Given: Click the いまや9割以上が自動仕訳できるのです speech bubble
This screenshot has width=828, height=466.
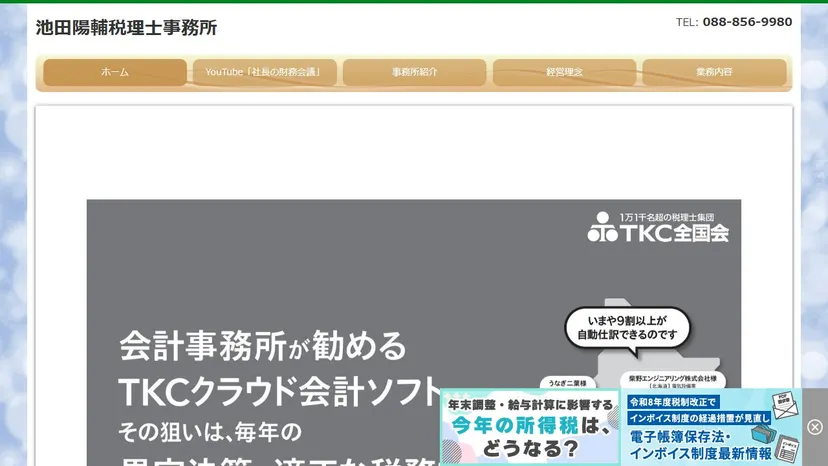Looking at the screenshot, I should (627, 328).
